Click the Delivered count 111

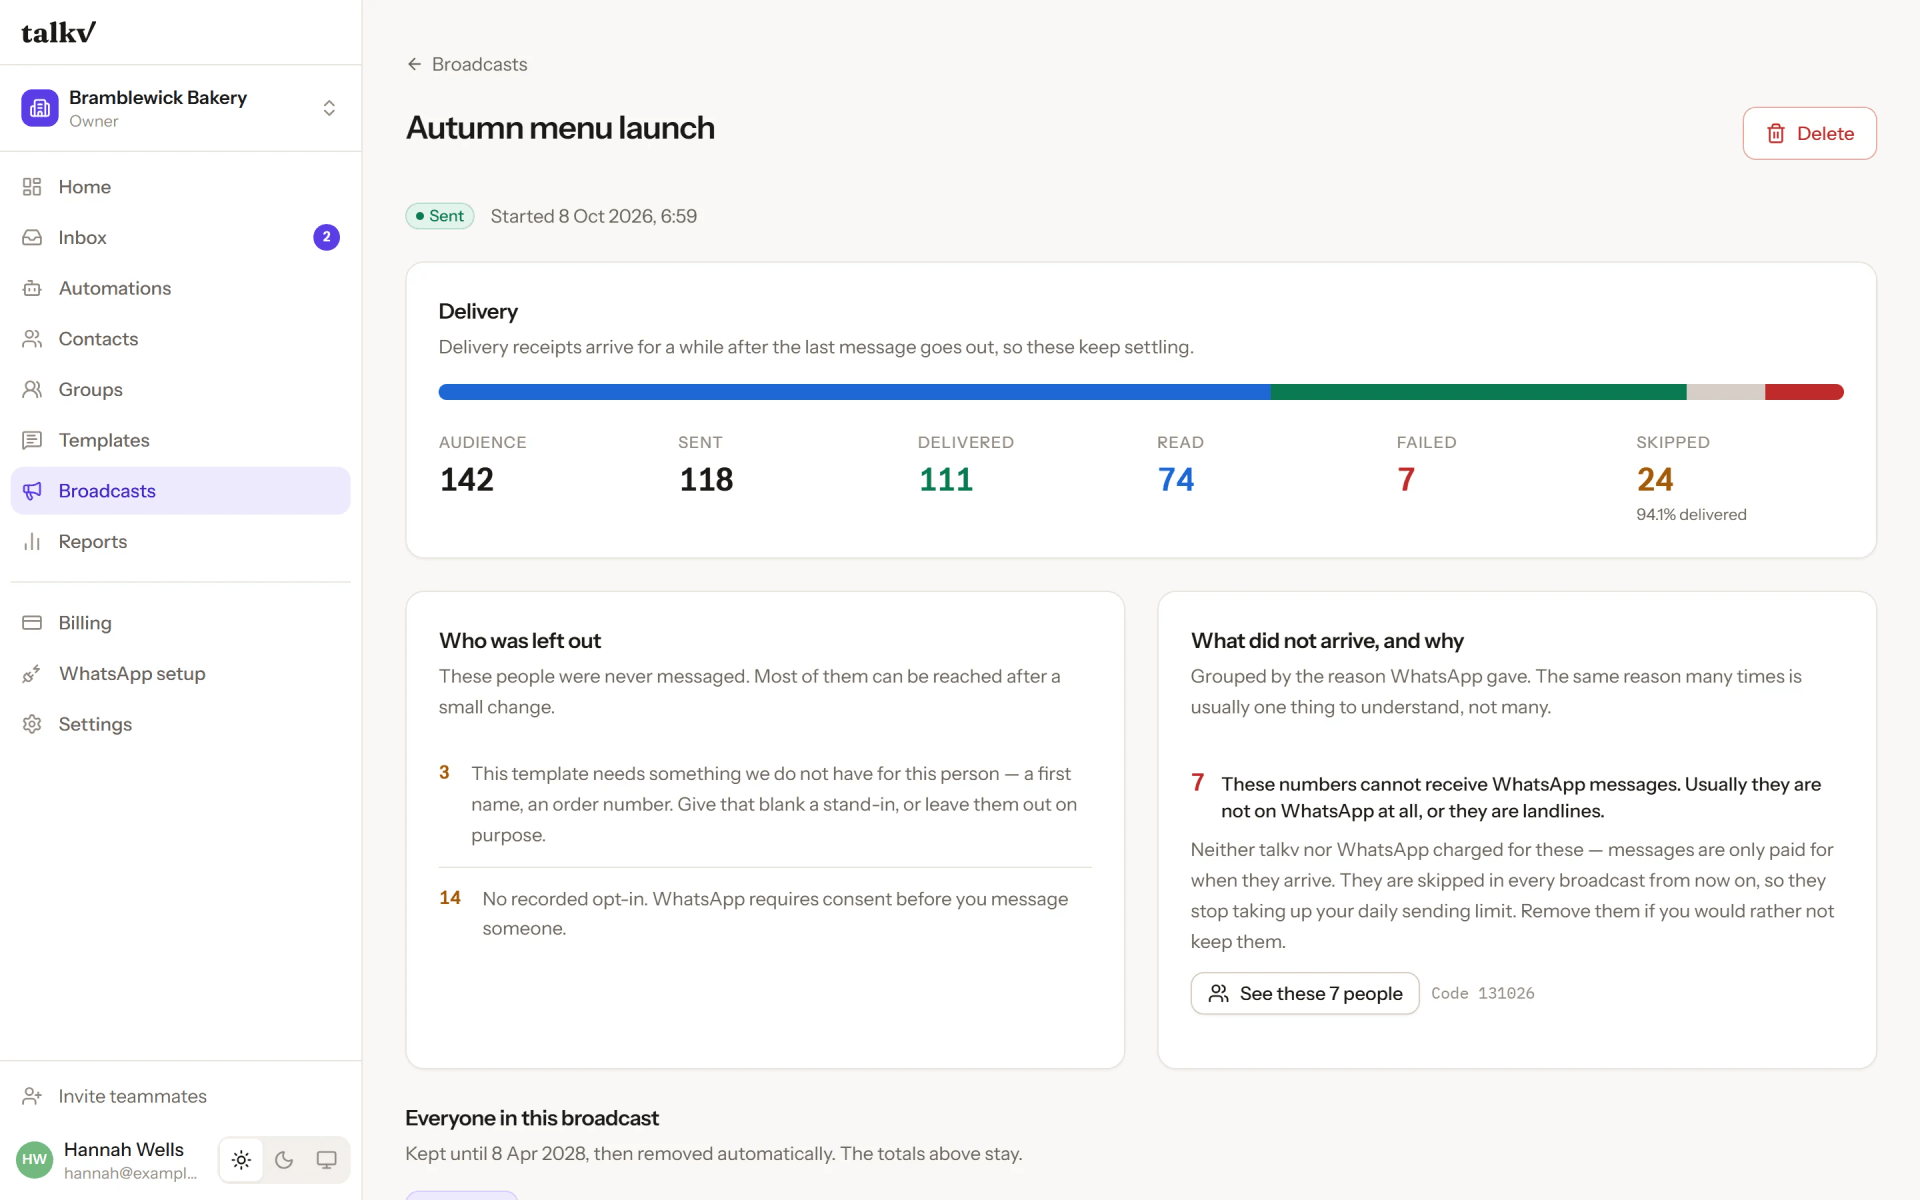click(946, 480)
